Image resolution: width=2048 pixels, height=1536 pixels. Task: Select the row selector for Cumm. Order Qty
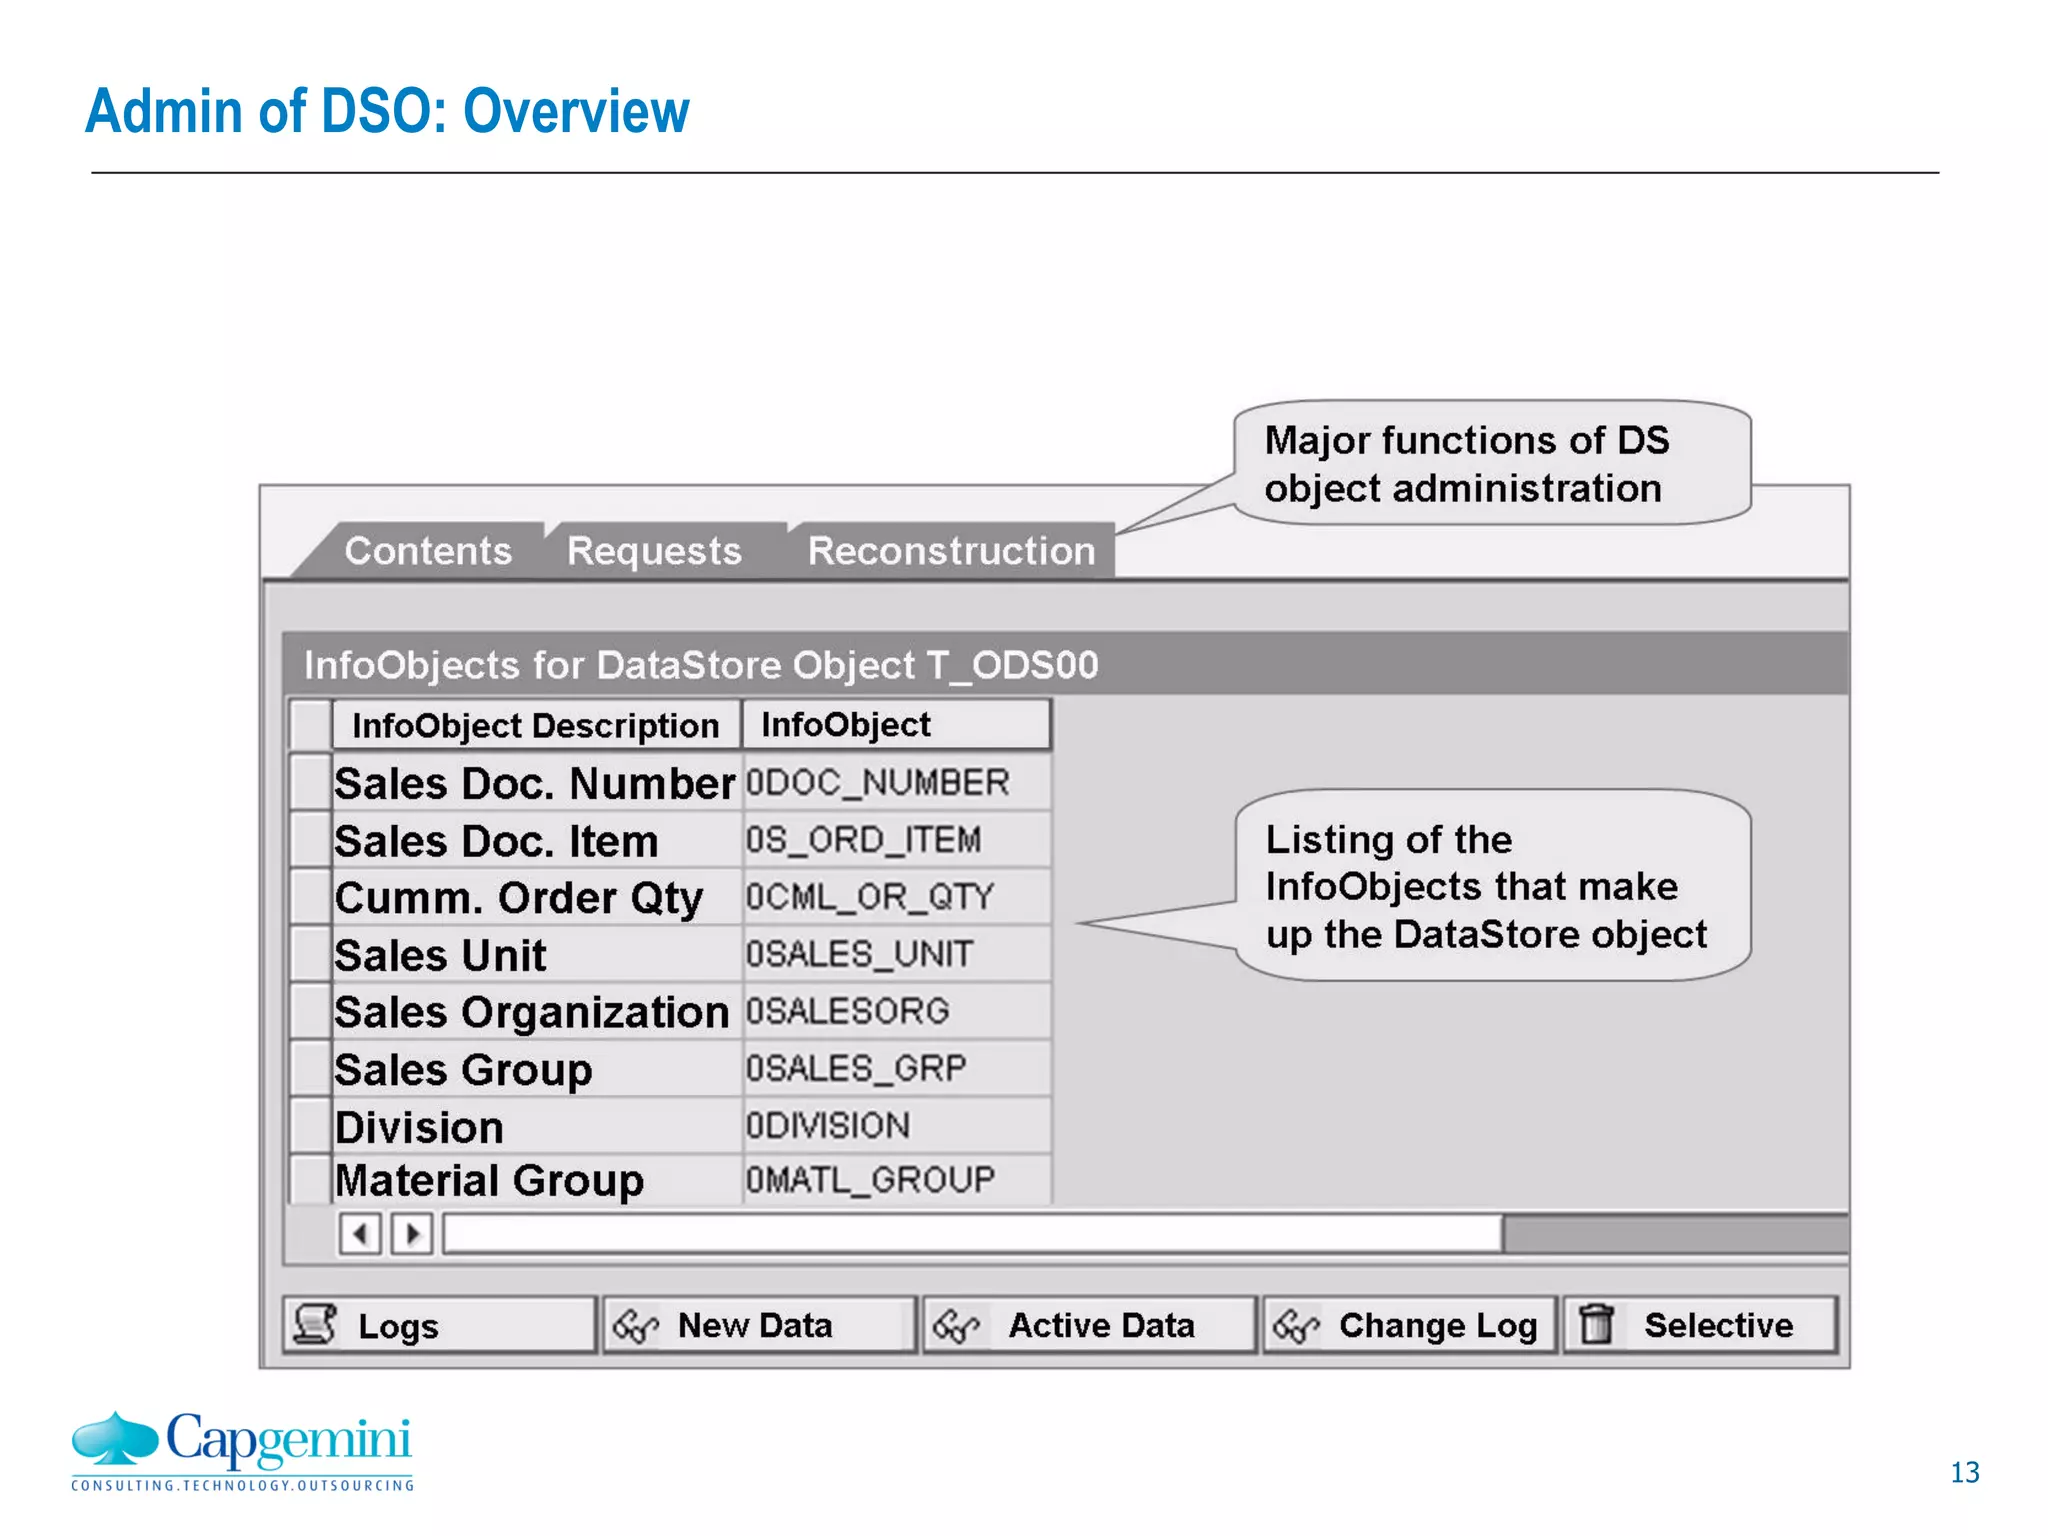pyautogui.click(x=310, y=897)
